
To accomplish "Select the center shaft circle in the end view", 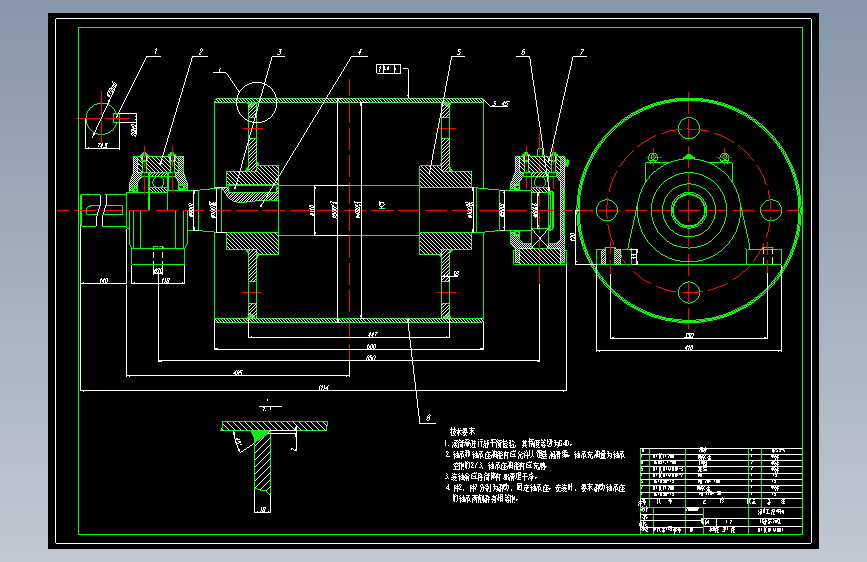I will (689, 210).
